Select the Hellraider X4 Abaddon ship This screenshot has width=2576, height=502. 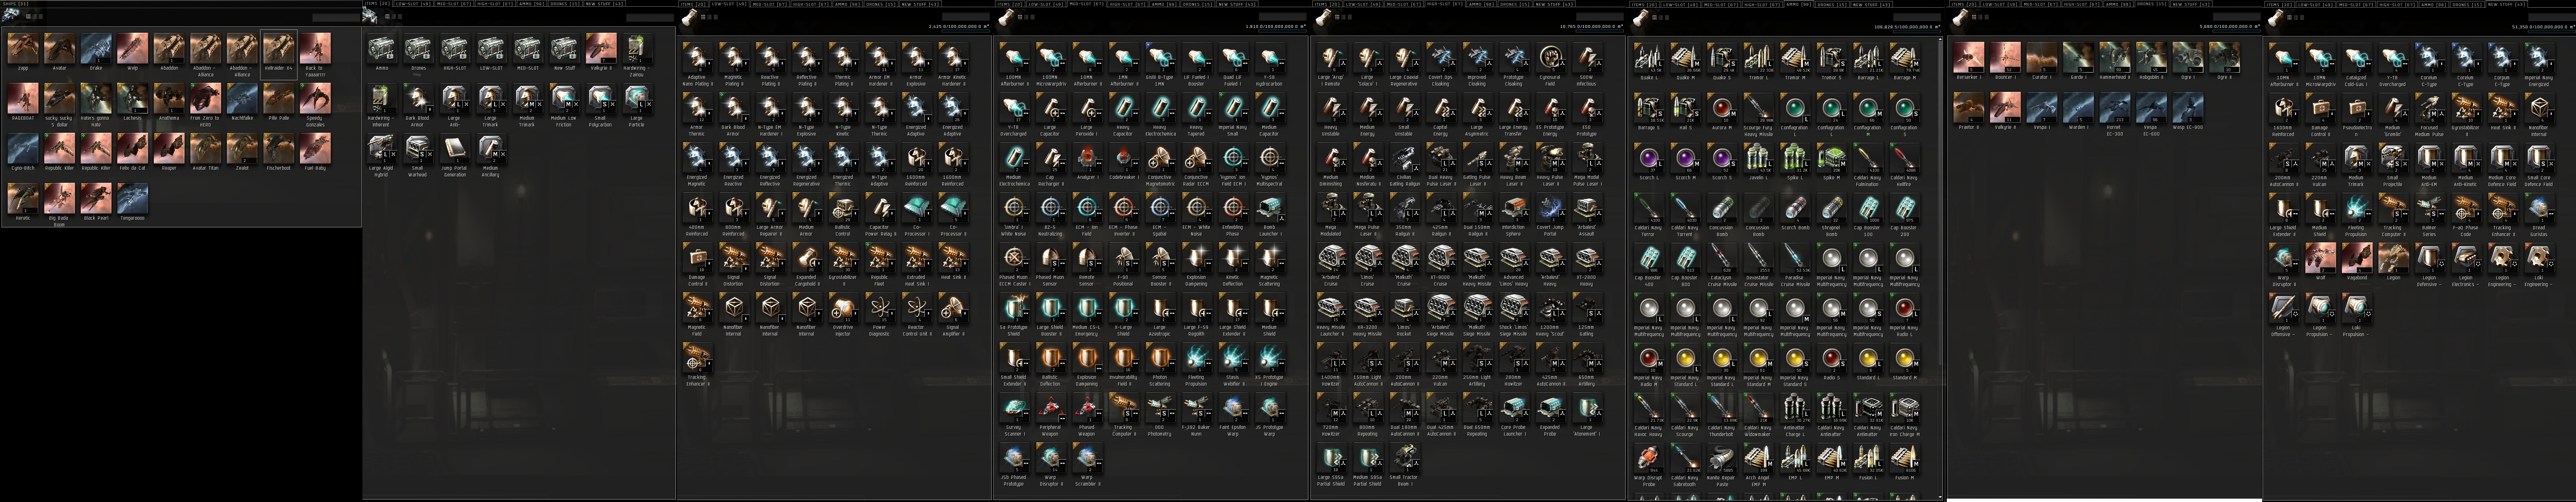(x=278, y=48)
